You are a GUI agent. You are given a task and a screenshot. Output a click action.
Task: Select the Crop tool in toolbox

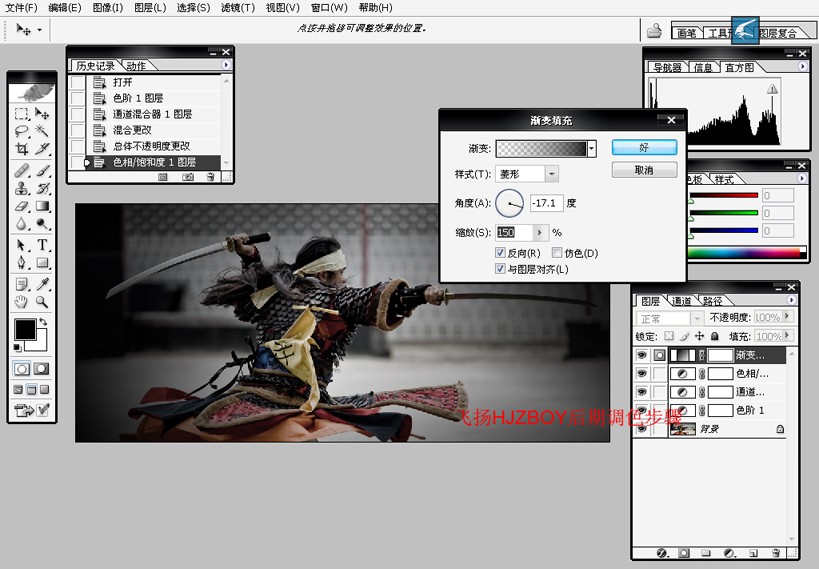22,148
